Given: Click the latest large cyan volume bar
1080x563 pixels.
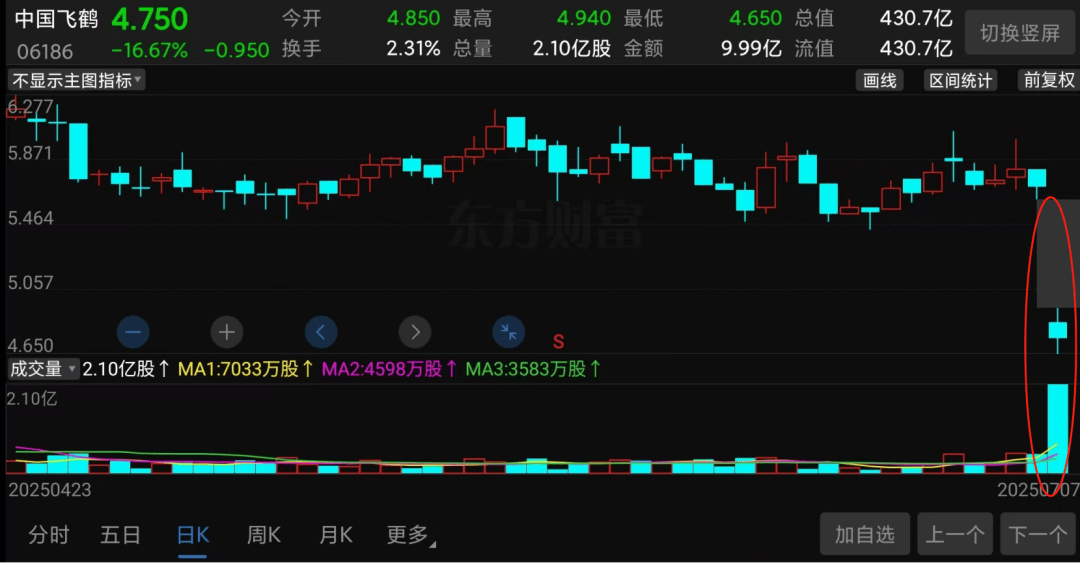Looking at the screenshot, I should tap(1058, 428).
